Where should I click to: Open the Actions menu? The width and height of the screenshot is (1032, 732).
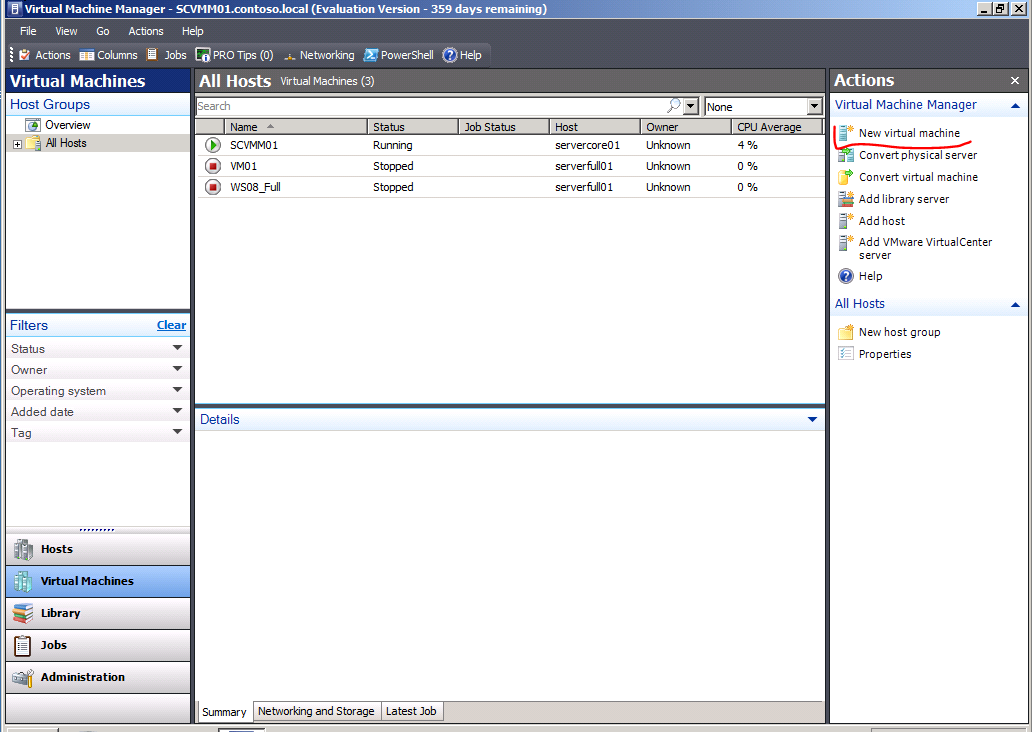click(x=145, y=31)
